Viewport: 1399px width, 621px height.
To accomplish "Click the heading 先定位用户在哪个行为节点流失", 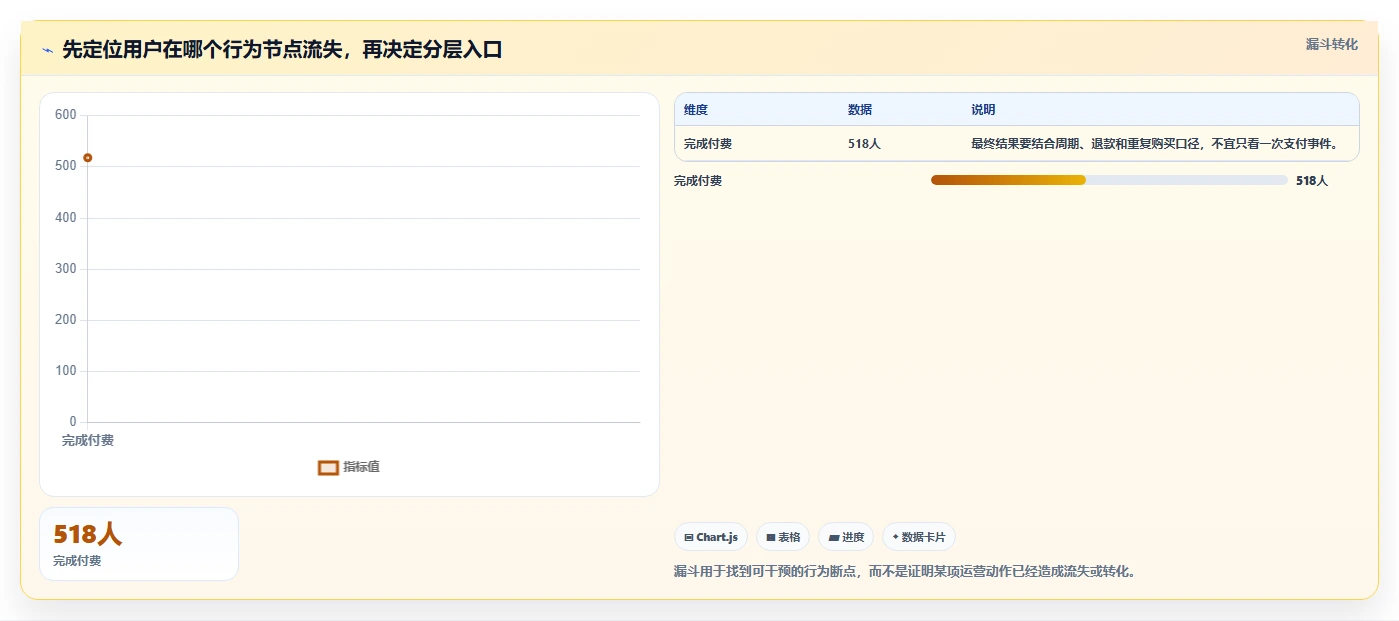I will [282, 49].
